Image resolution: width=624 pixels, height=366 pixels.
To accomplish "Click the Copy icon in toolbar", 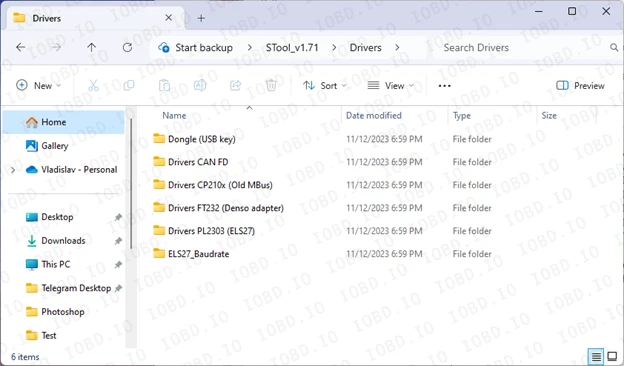I will click(129, 86).
